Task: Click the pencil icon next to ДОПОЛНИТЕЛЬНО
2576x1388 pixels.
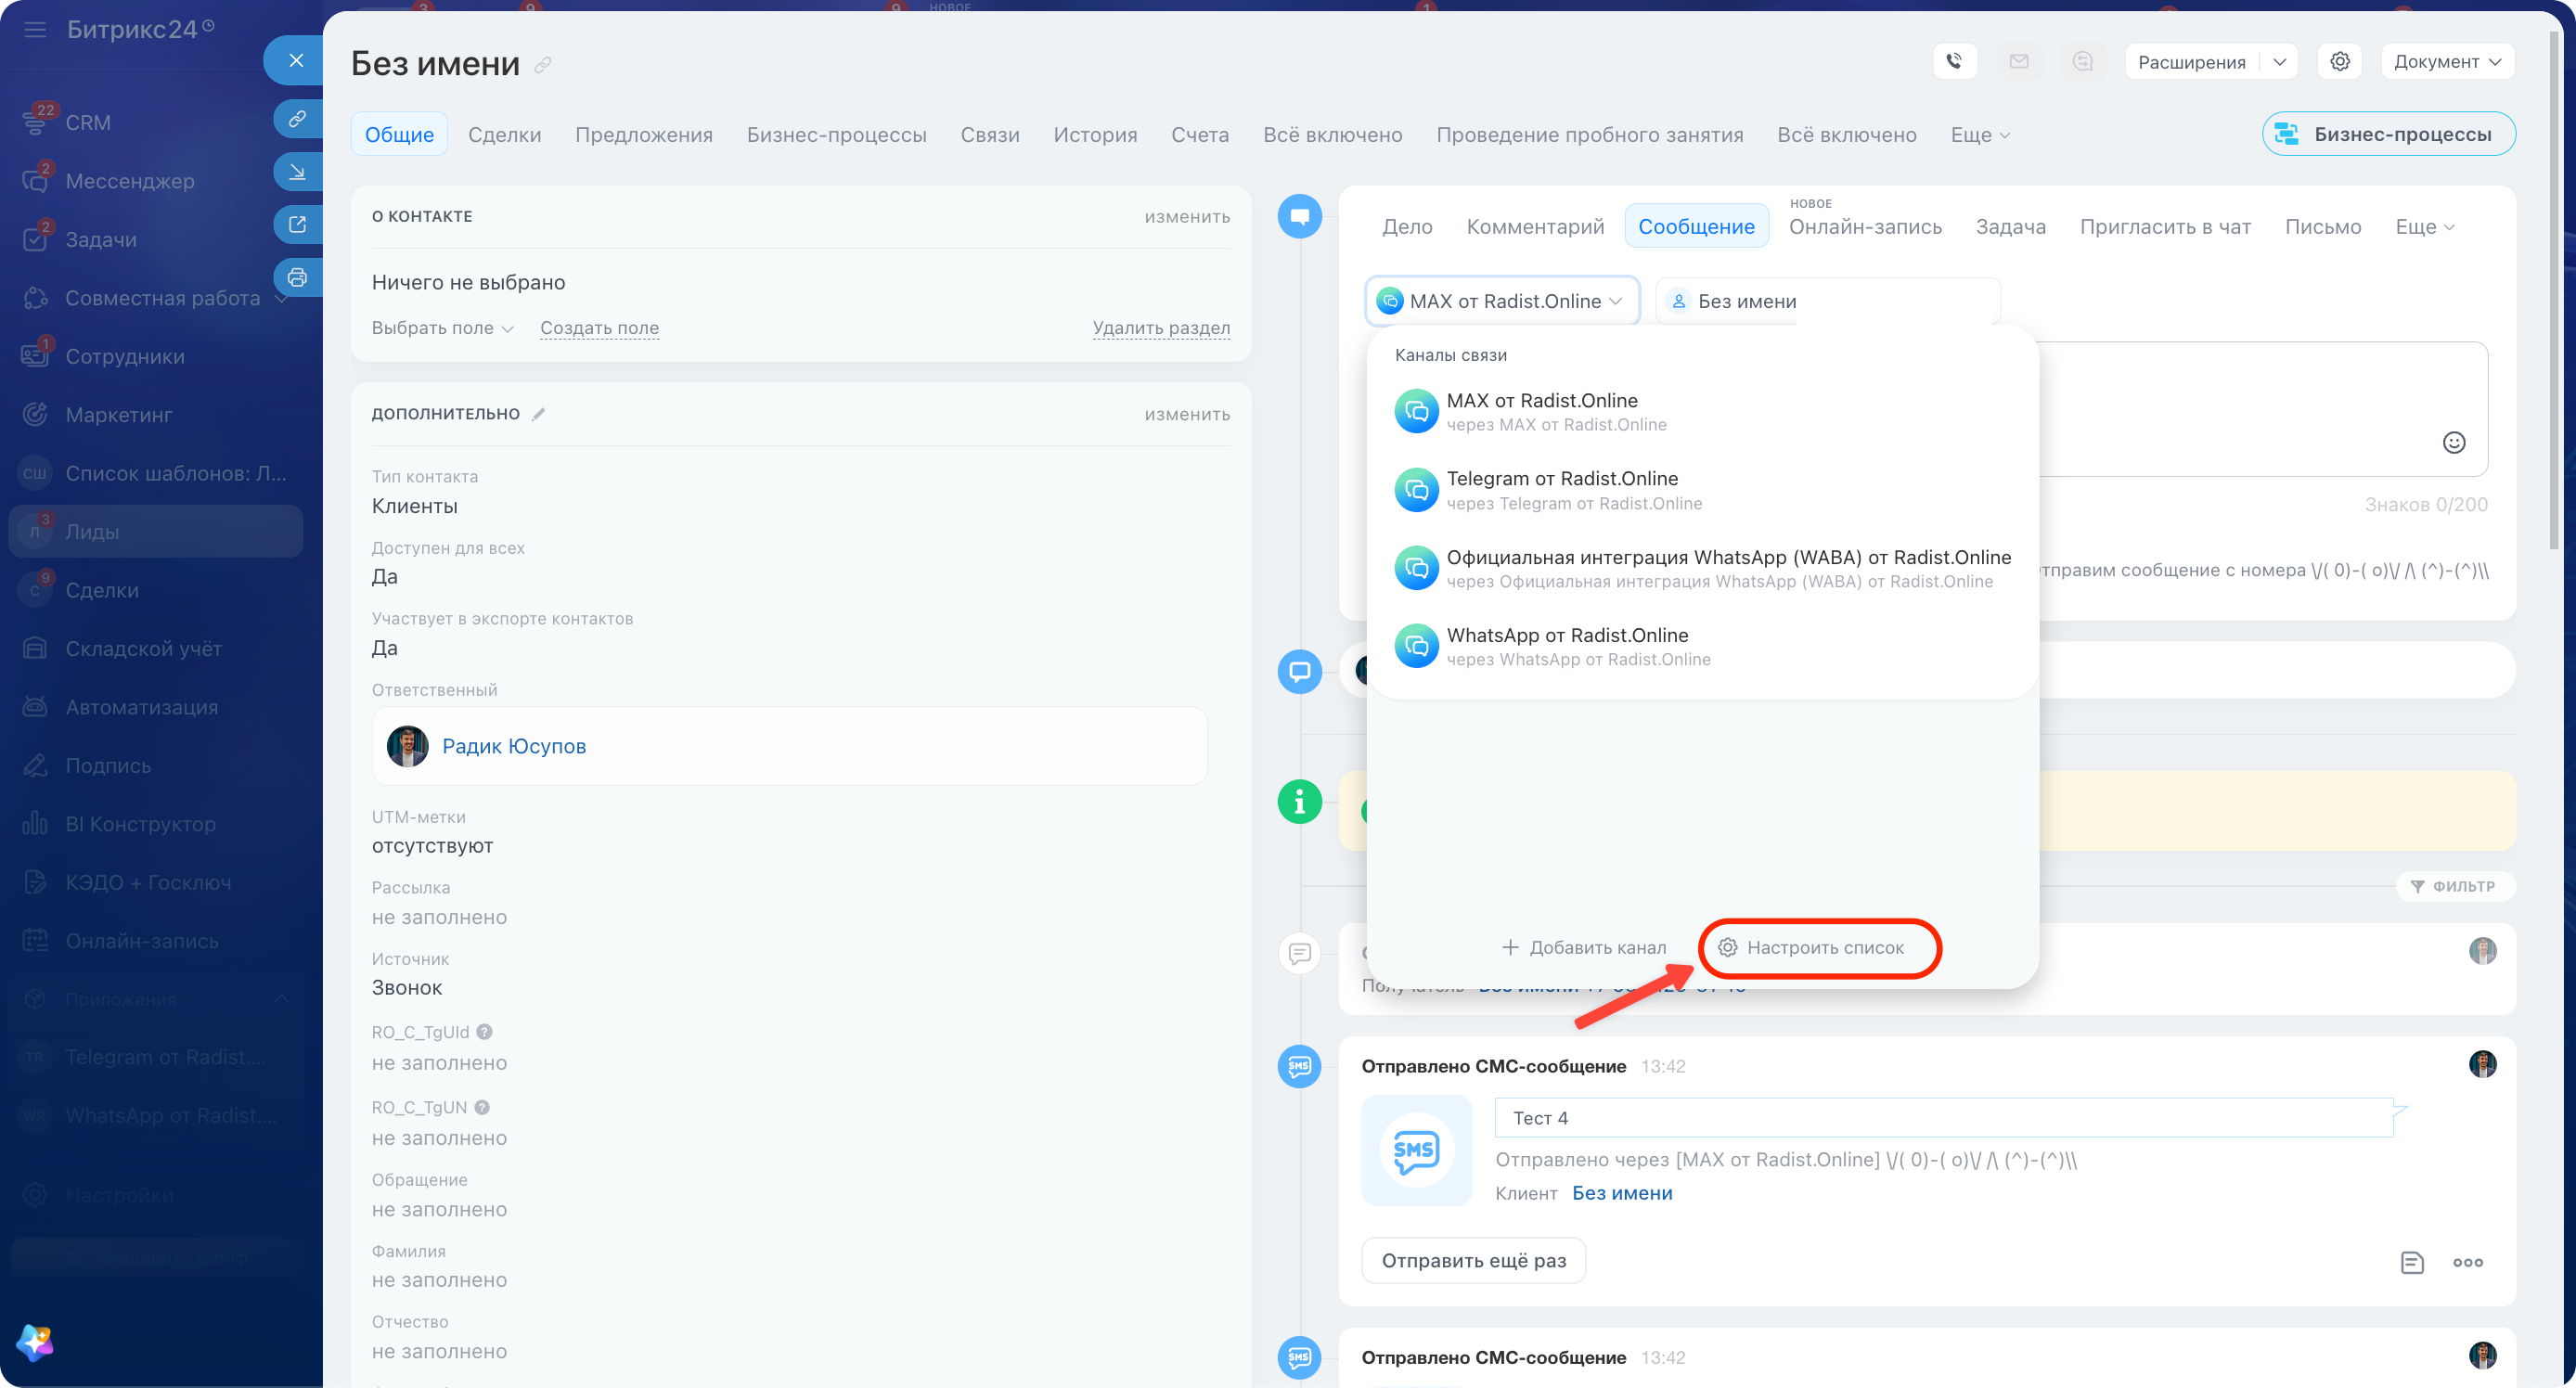Action: pyautogui.click(x=538, y=414)
